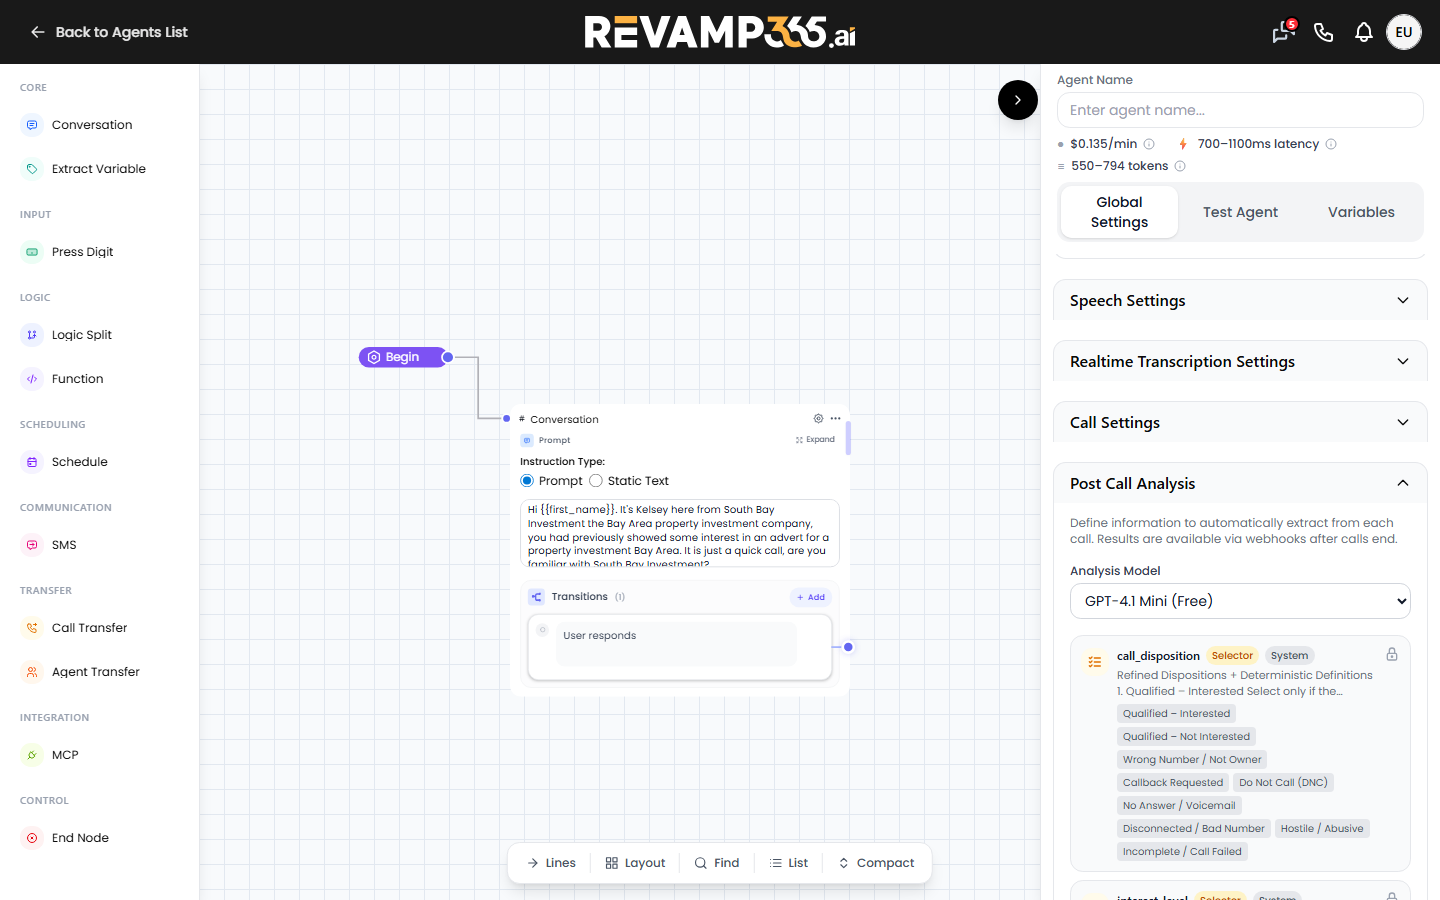Image resolution: width=1440 pixels, height=900 pixels.
Task: Click Hostile / Abusive chip
Action: coord(1322,829)
